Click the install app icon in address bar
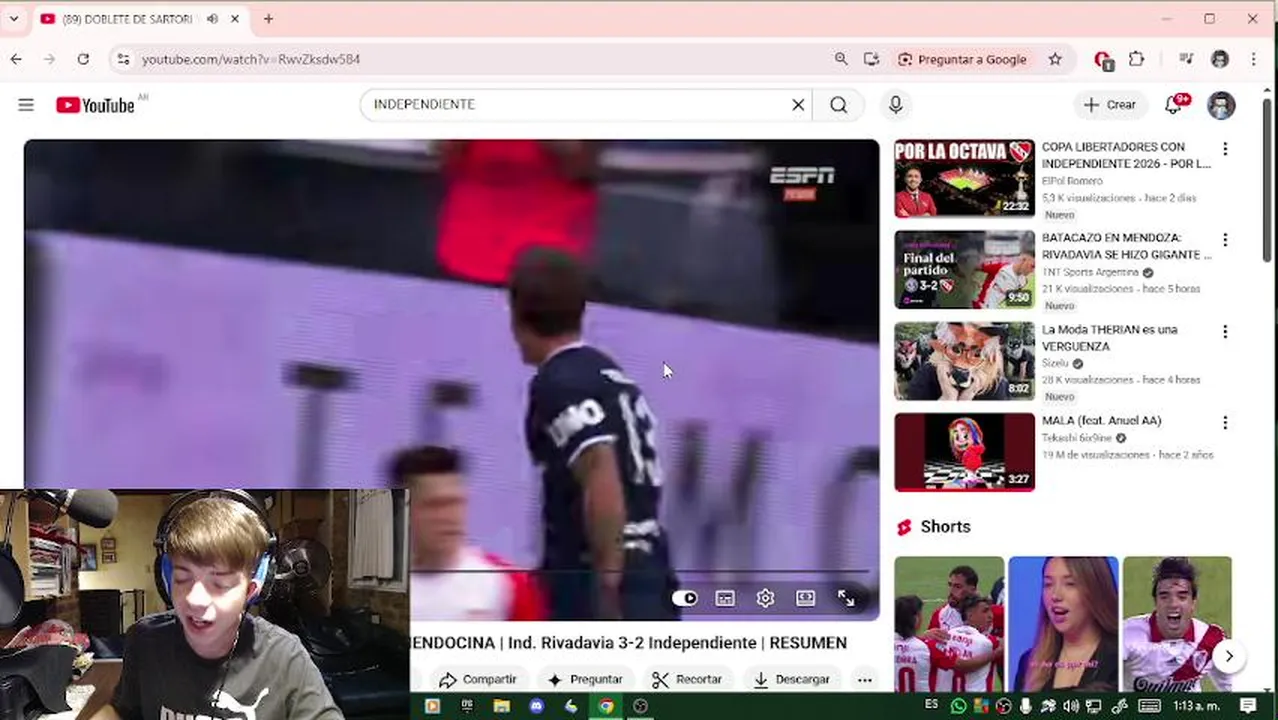1278x720 pixels. tap(871, 59)
